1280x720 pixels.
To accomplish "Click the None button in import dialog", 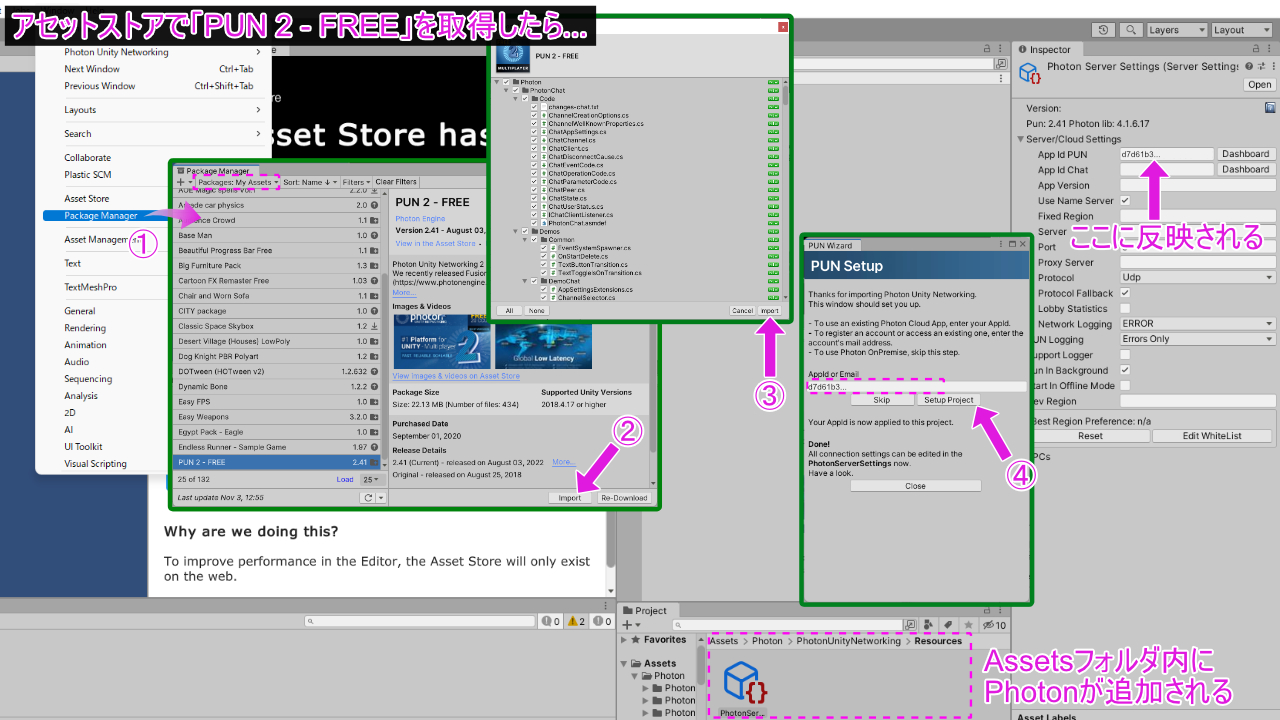I will pyautogui.click(x=536, y=311).
